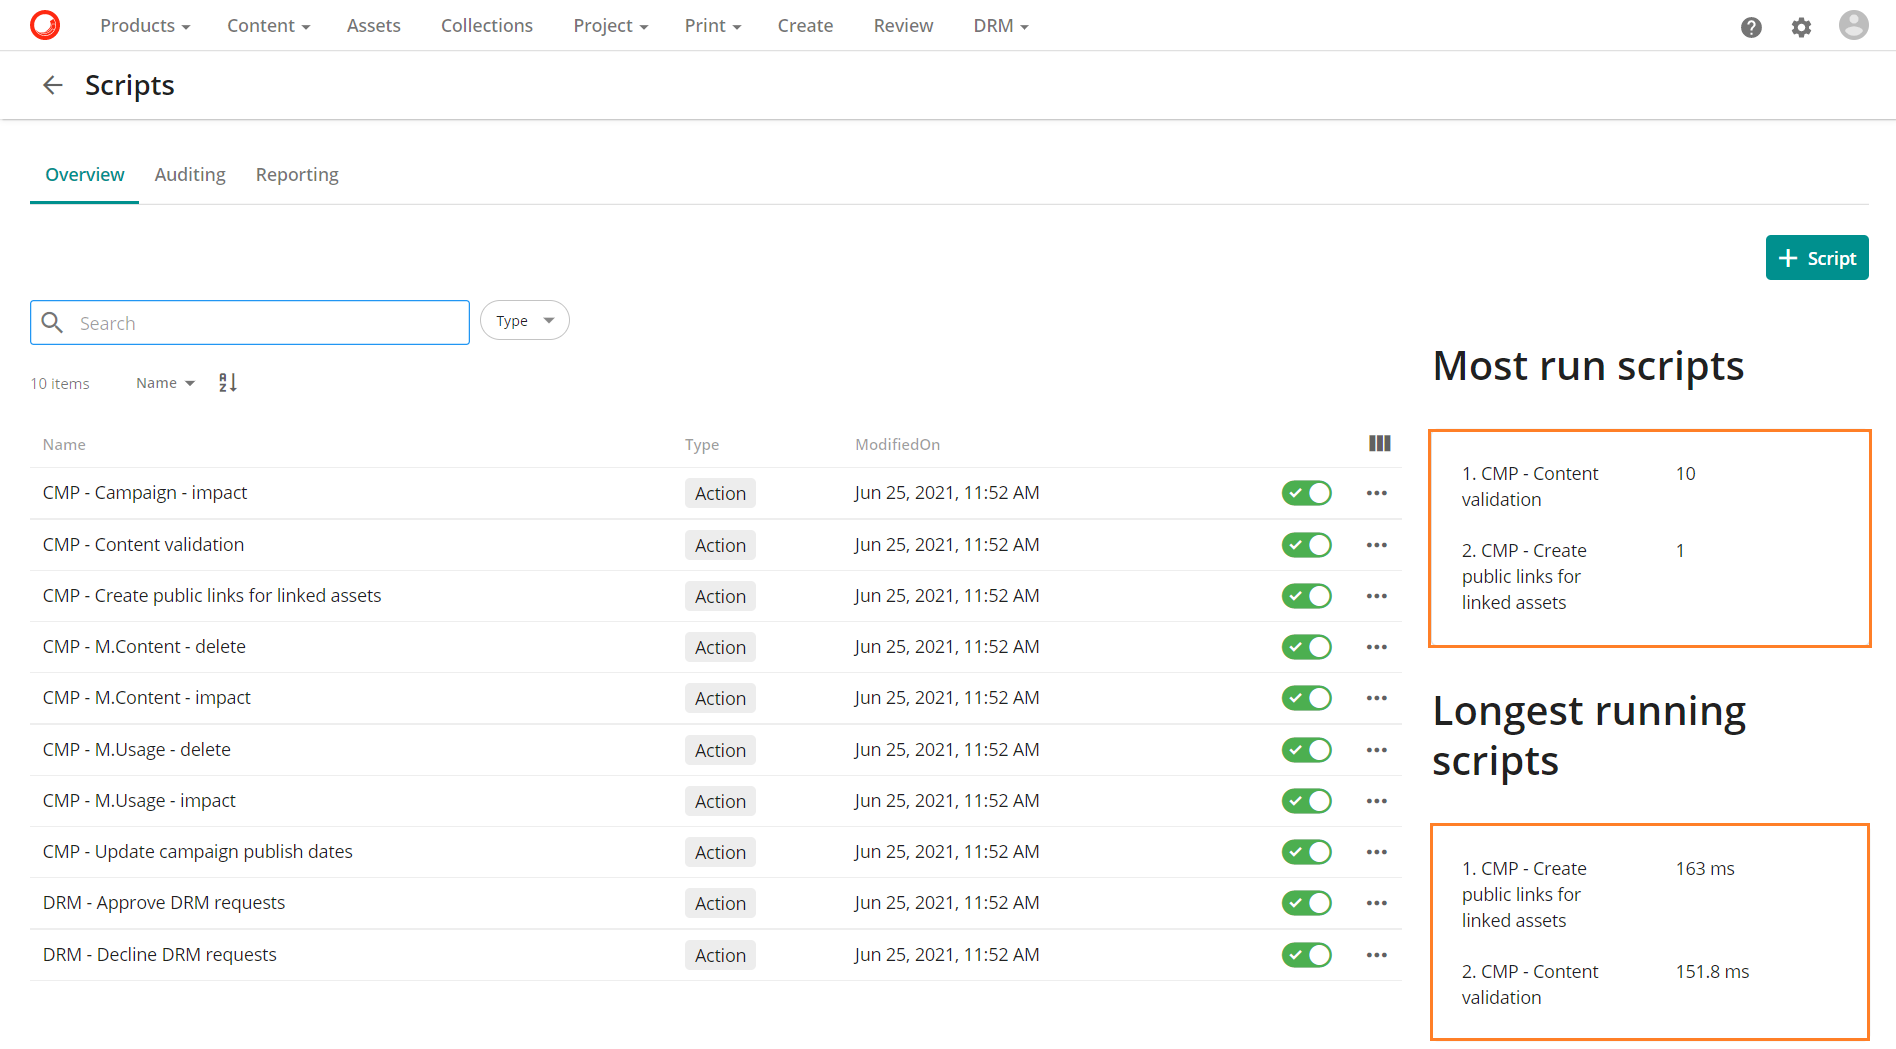Toggle CMP - M.Content - impact script
Image resolution: width=1896 pixels, height=1049 pixels.
(x=1307, y=698)
